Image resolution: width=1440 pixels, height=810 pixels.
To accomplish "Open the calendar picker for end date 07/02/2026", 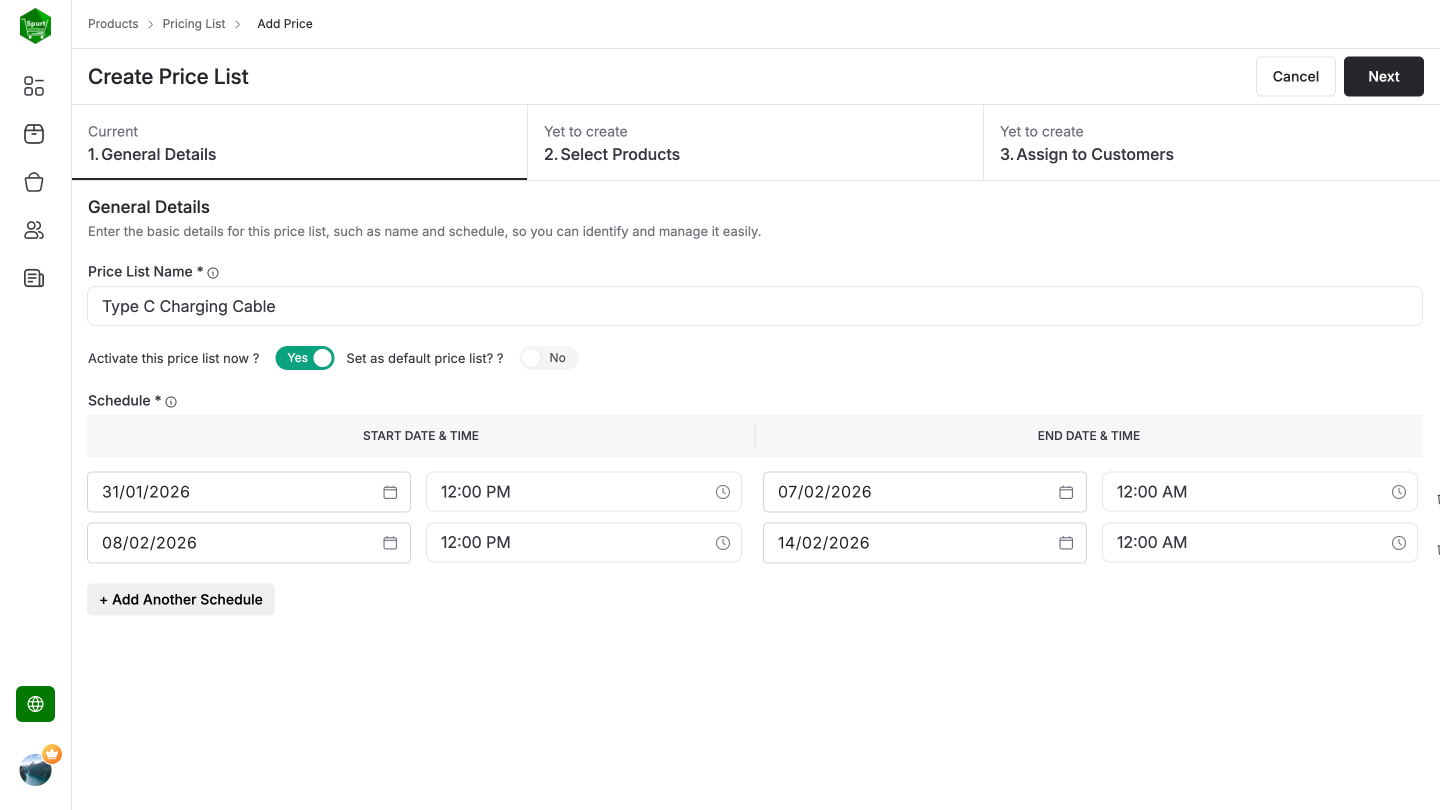I will tap(1065, 491).
